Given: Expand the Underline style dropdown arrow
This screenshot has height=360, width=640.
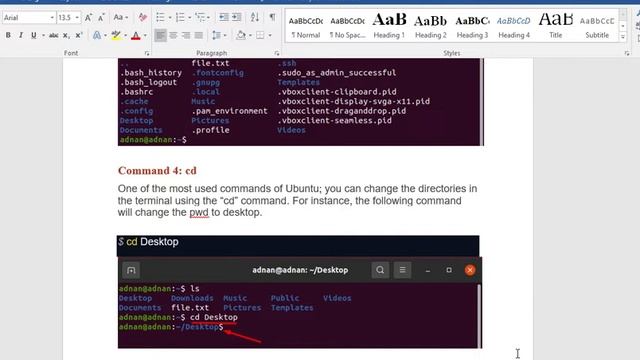Looking at the screenshot, I should [x=43, y=36].
